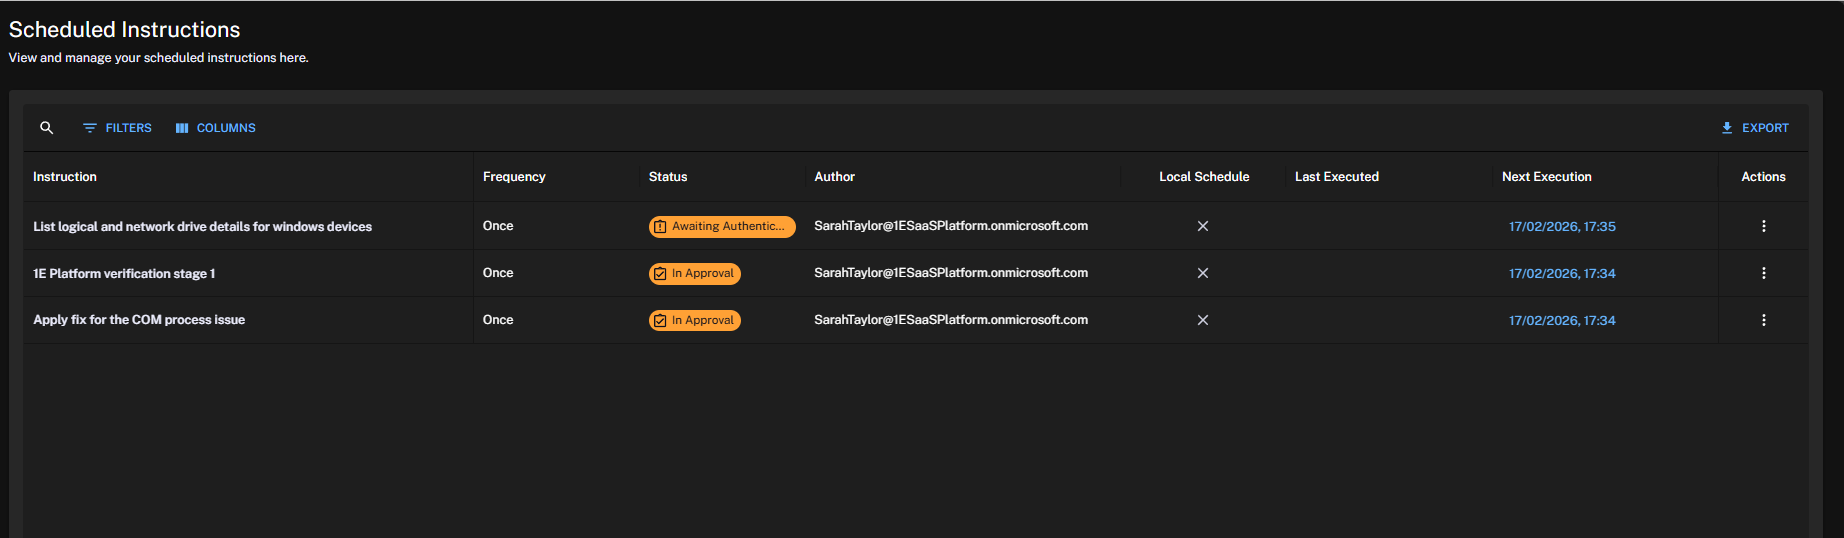Select the Apply fix for COM process issue row
Screen dimensions: 1844x538
click(139, 320)
